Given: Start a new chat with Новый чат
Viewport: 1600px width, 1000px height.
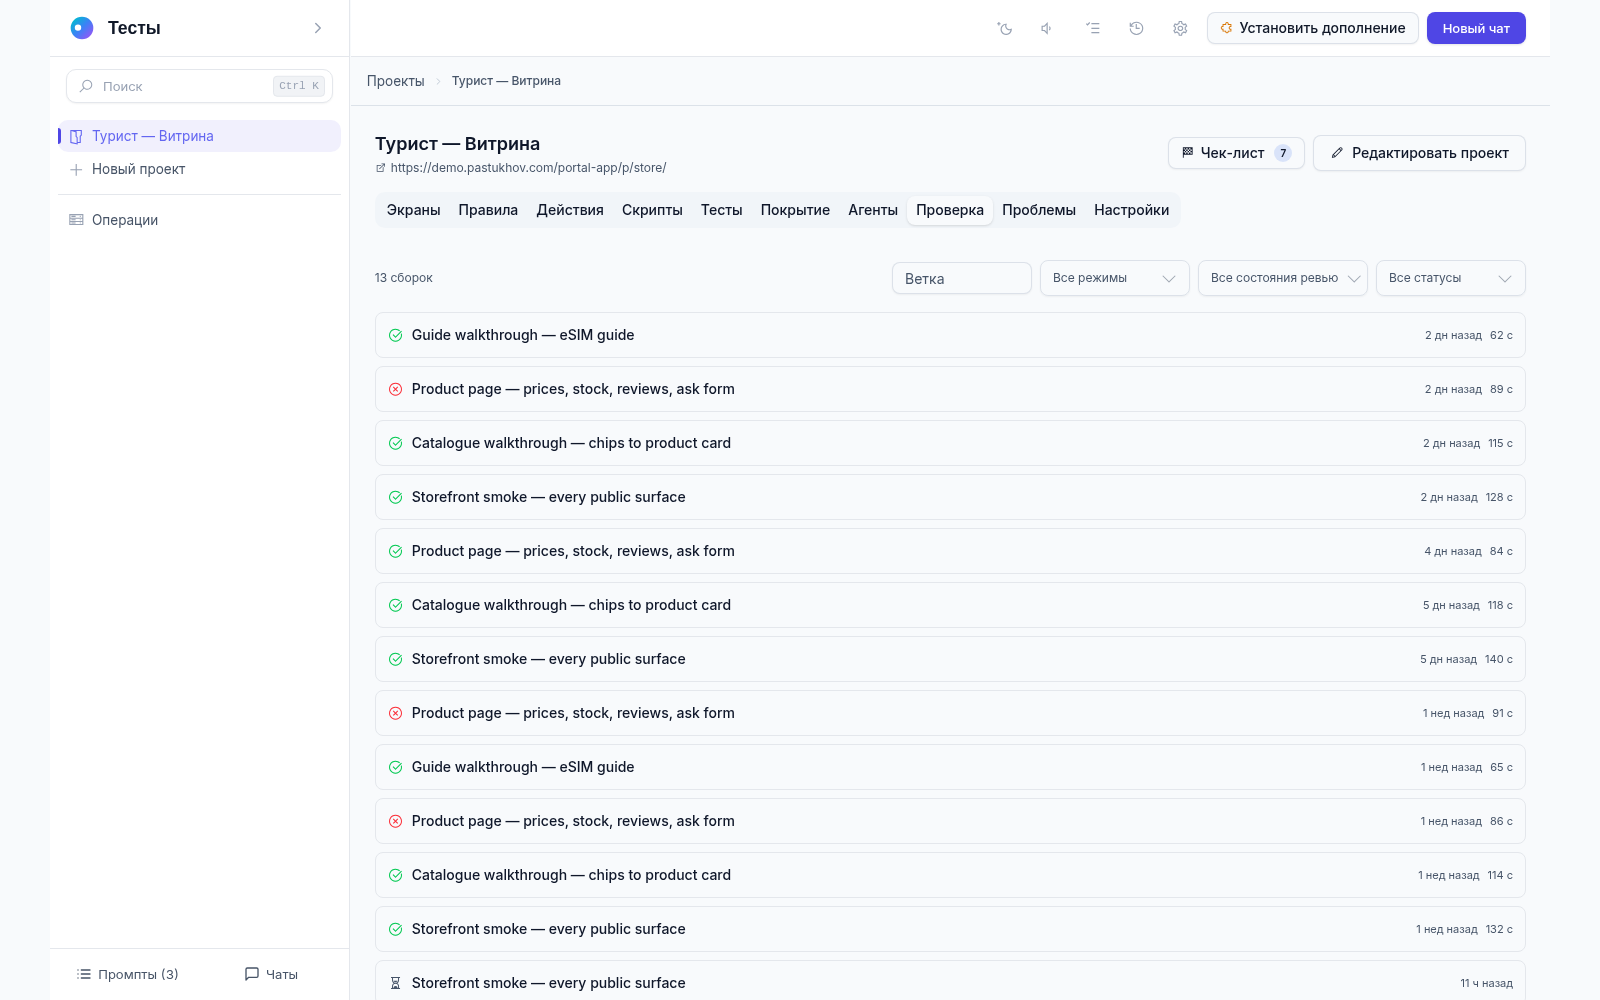Looking at the screenshot, I should pyautogui.click(x=1476, y=28).
